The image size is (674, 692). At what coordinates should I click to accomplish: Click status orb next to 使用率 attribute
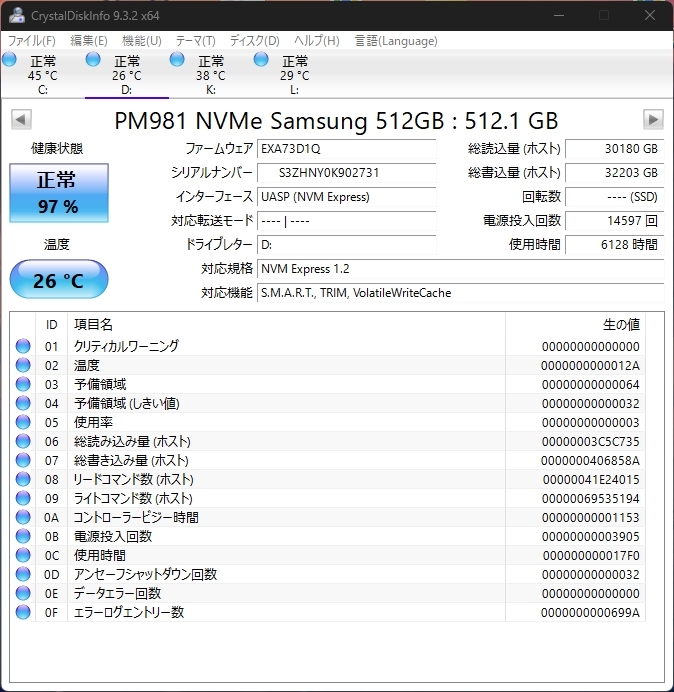click(x=23, y=422)
